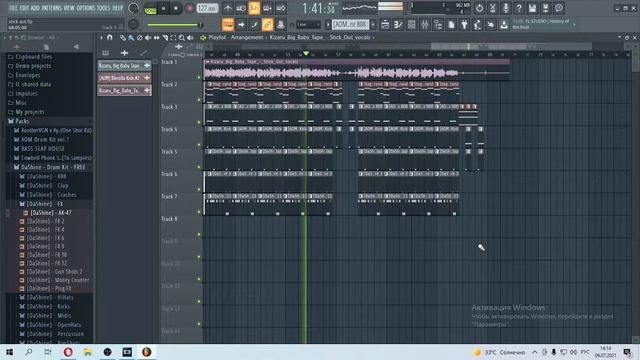Open the TOOLS menu

point(104,8)
